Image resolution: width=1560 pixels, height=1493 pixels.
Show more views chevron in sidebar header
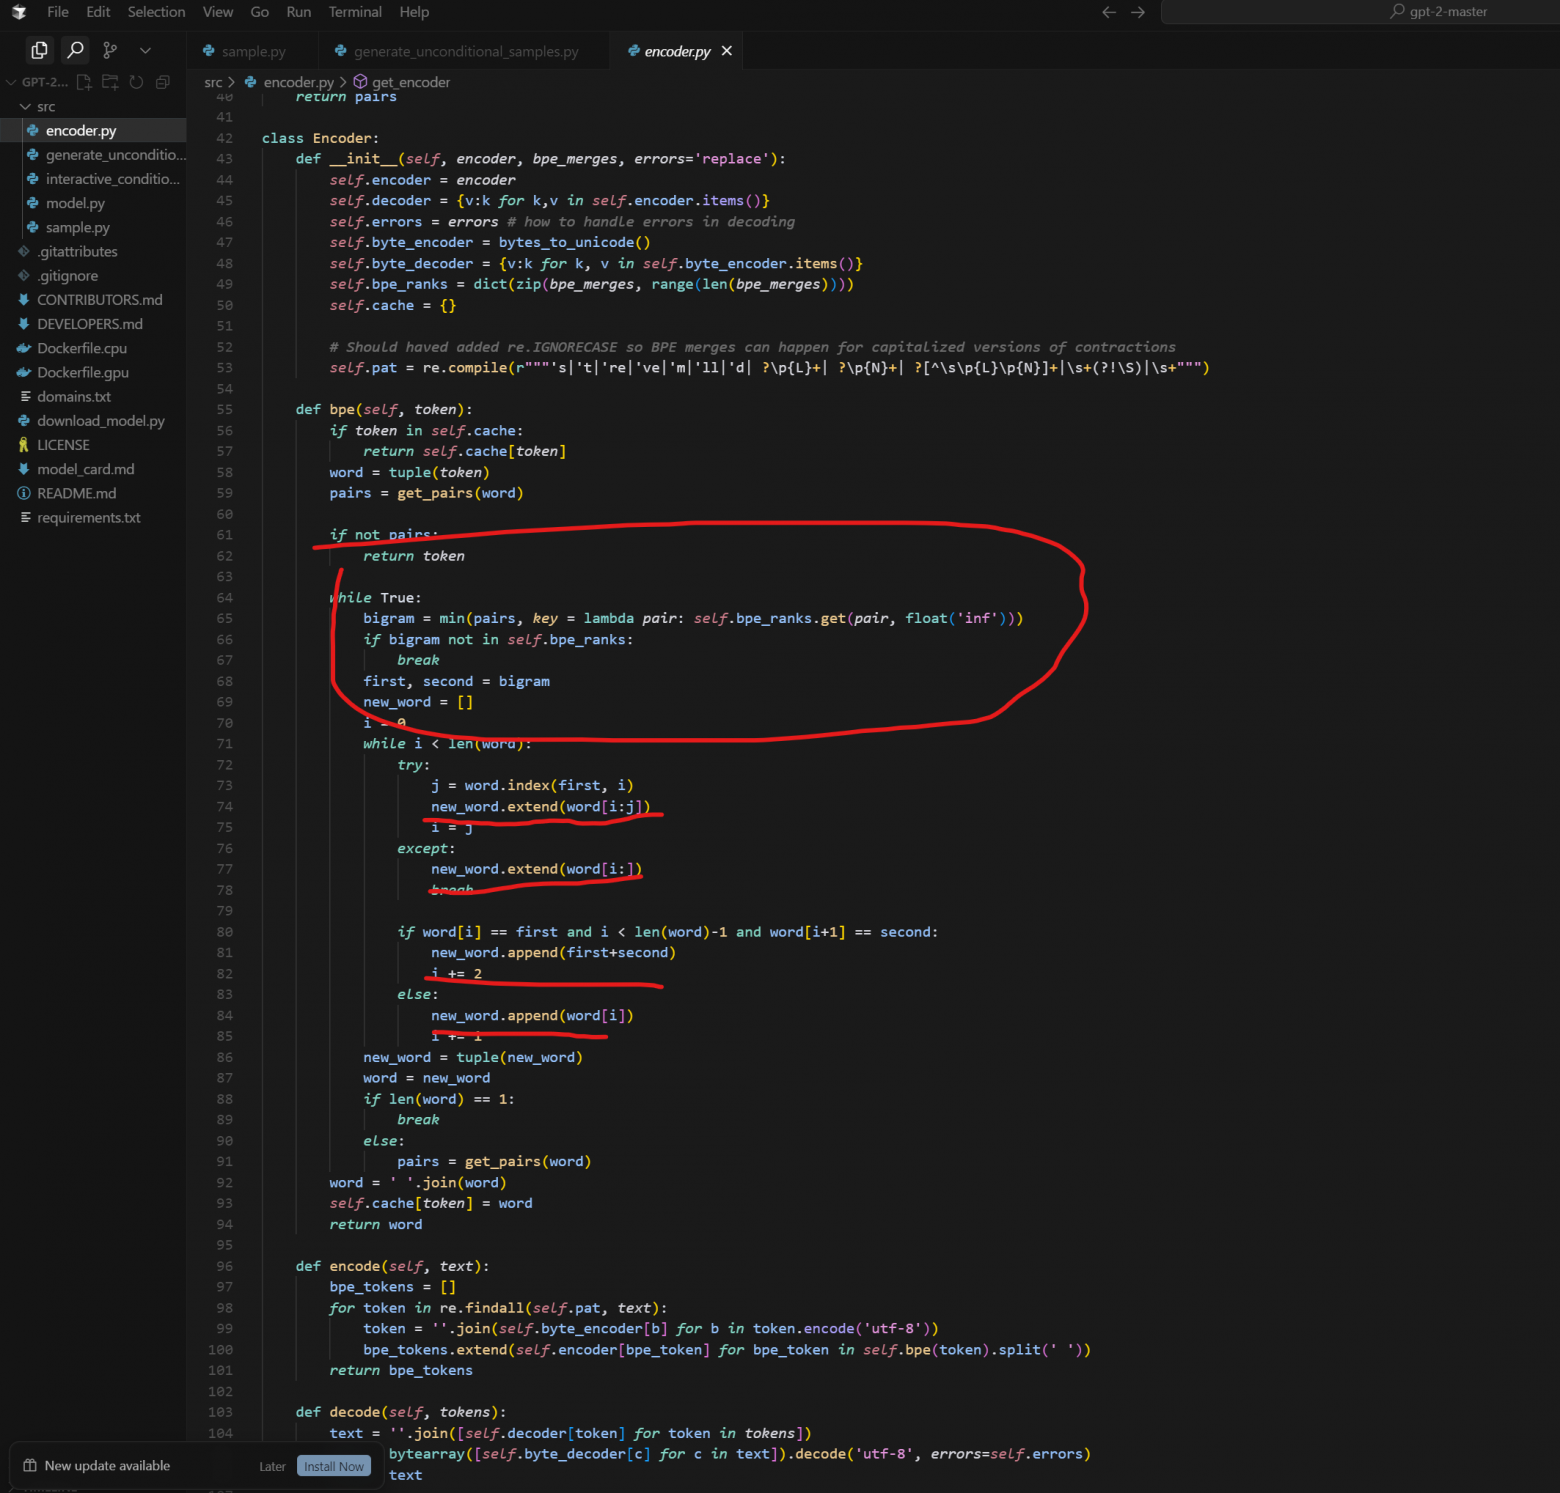145,50
